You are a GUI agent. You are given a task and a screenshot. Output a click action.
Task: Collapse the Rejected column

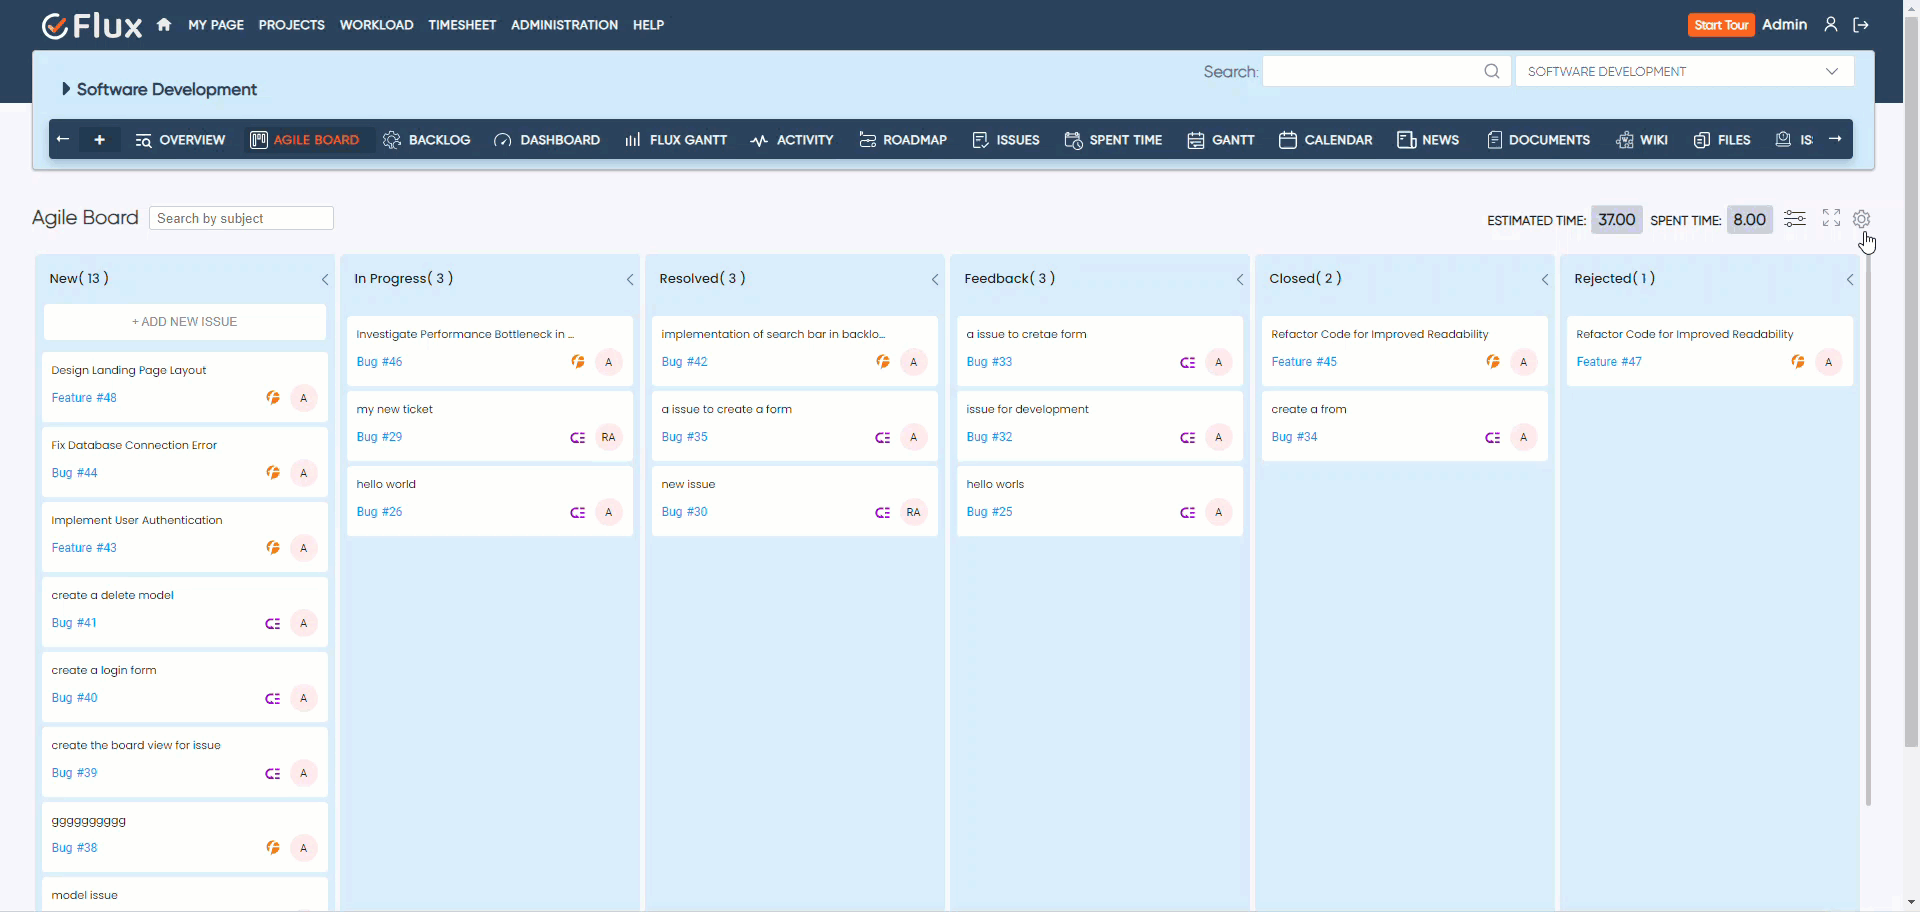(1850, 280)
